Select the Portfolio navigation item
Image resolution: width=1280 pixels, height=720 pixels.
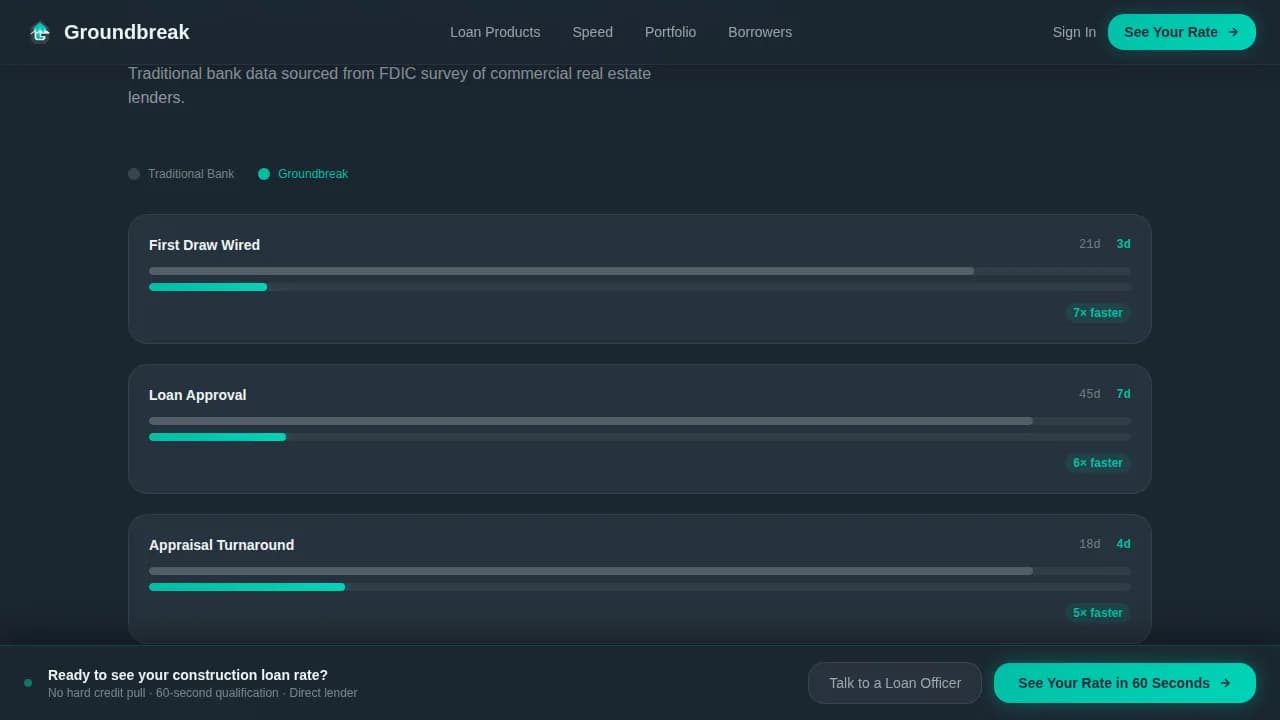pos(670,32)
